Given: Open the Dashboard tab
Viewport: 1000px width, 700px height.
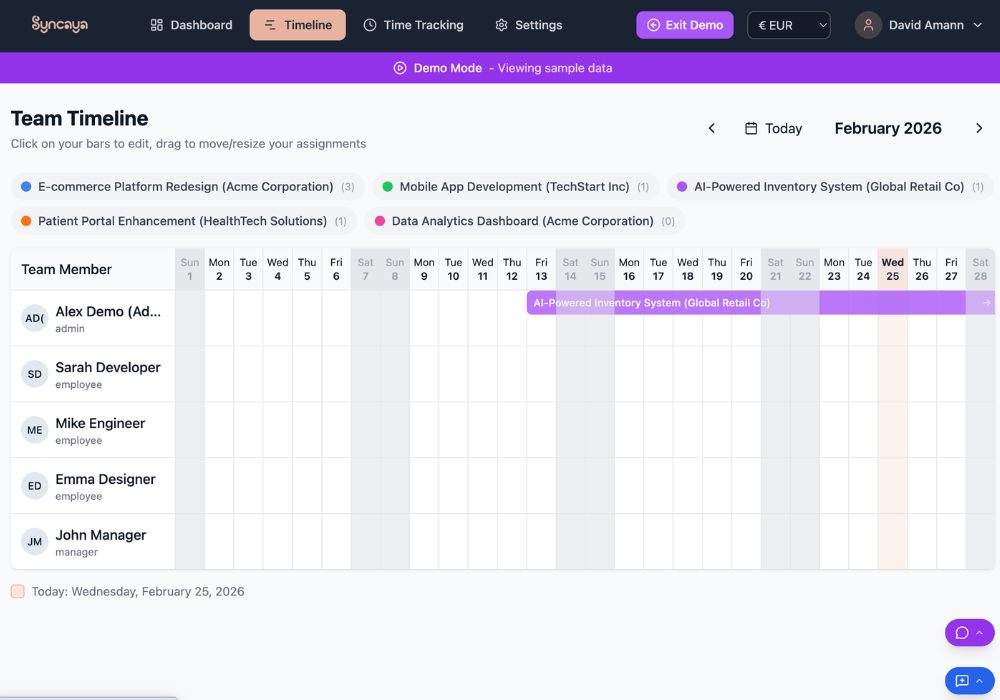Looking at the screenshot, I should point(191,25).
